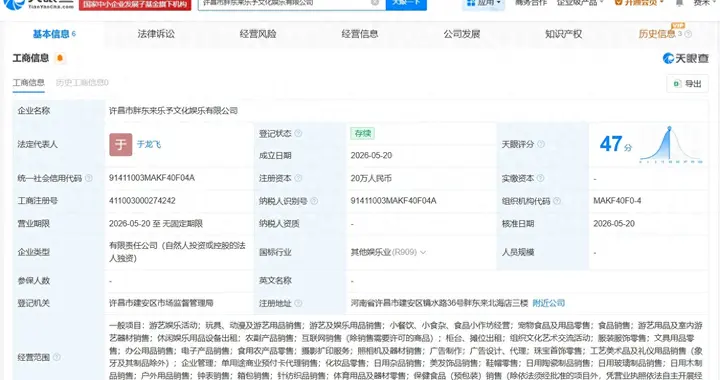Click the organization code MAKF40F0-4
720x380 pixels.
pos(618,201)
